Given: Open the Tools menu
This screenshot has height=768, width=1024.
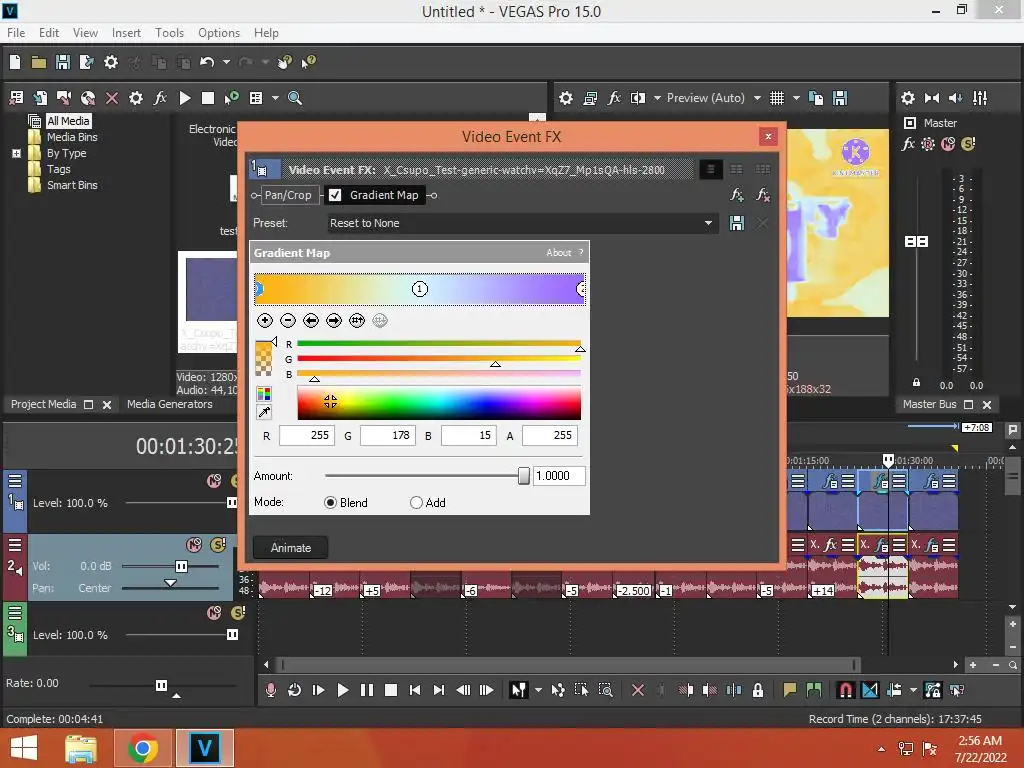Looking at the screenshot, I should 169,33.
